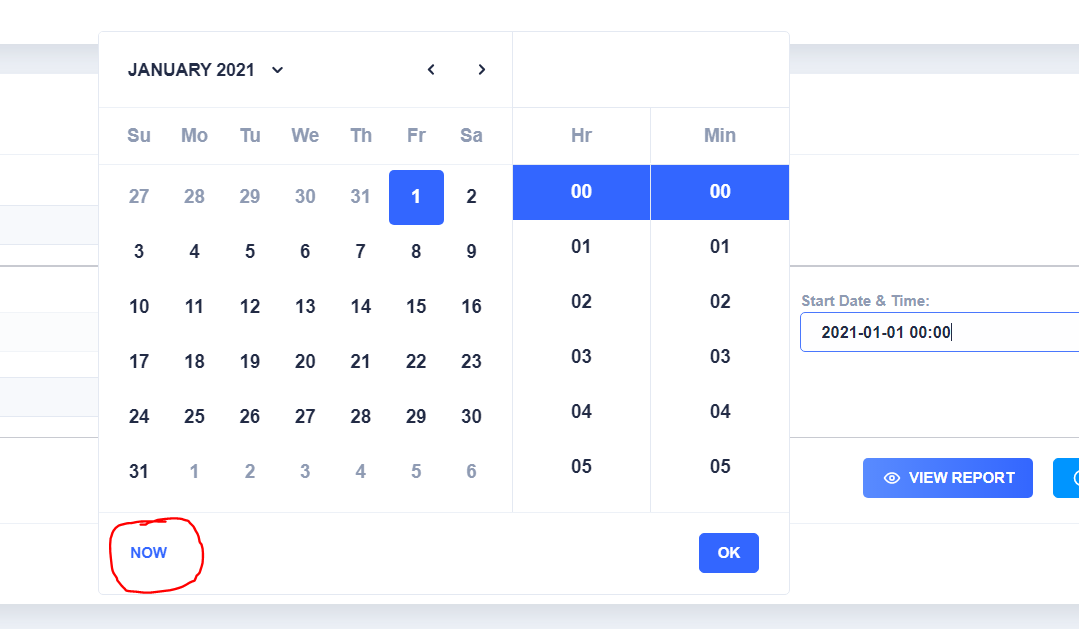Open the month selector chevron beside JANUARY 2021
1079x629 pixels.
click(277, 70)
